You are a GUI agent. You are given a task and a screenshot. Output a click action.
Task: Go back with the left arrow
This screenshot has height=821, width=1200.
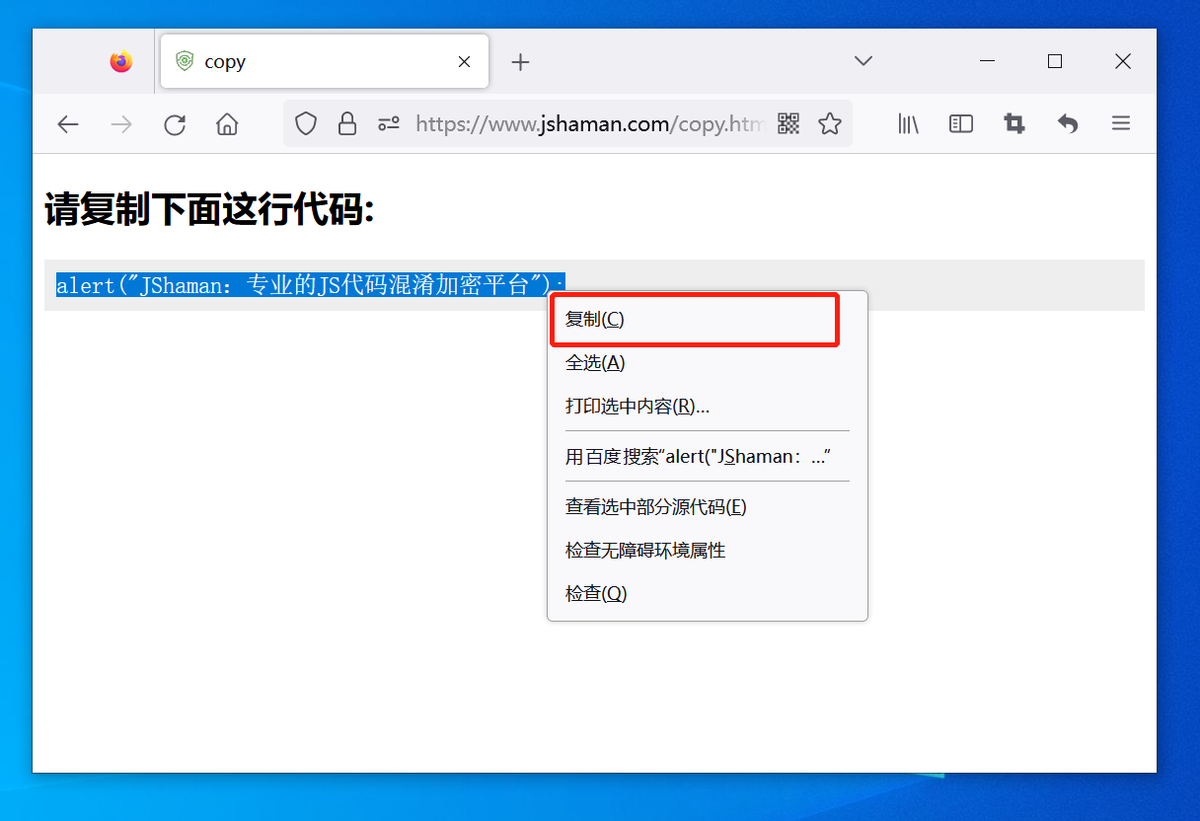click(67, 124)
